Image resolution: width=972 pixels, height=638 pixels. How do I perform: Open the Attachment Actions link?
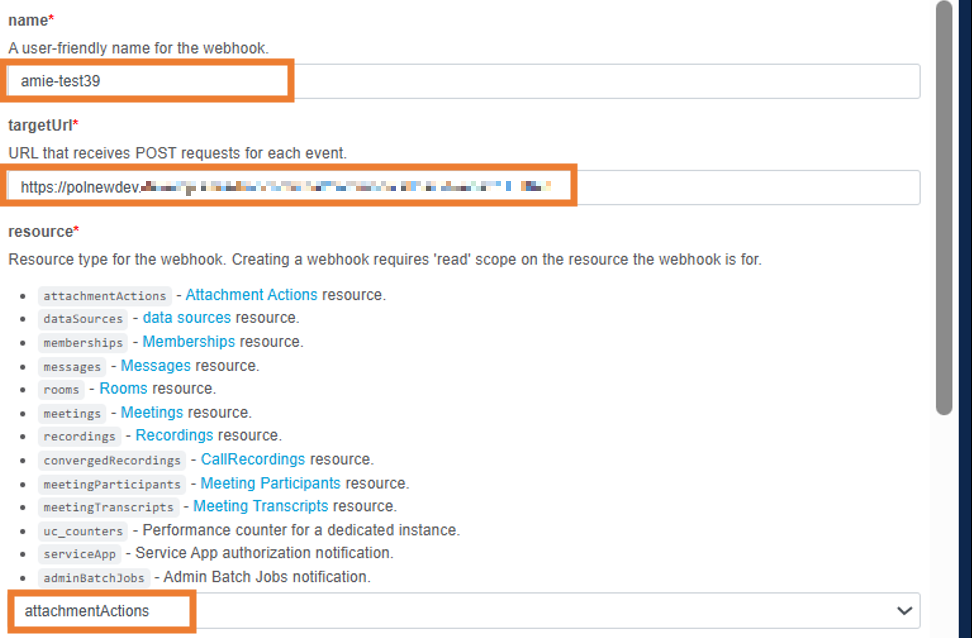(251, 295)
